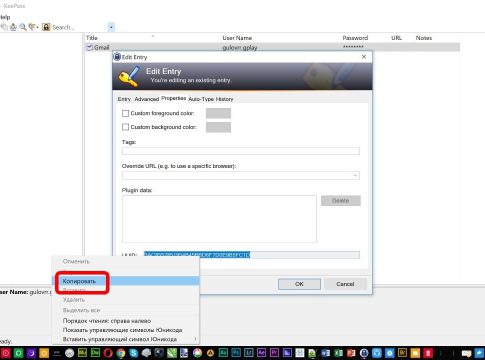
Task: Click the Lock Workspace padlock icon
Action: (x=46, y=27)
